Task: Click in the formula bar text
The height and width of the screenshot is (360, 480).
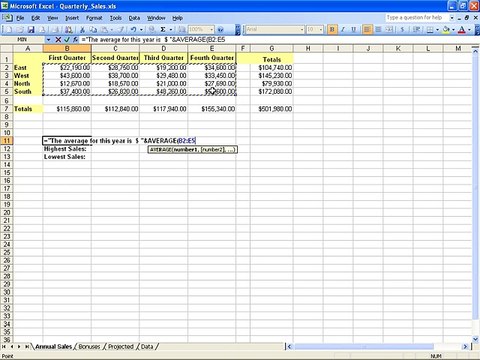Action: pyautogui.click(x=153, y=40)
